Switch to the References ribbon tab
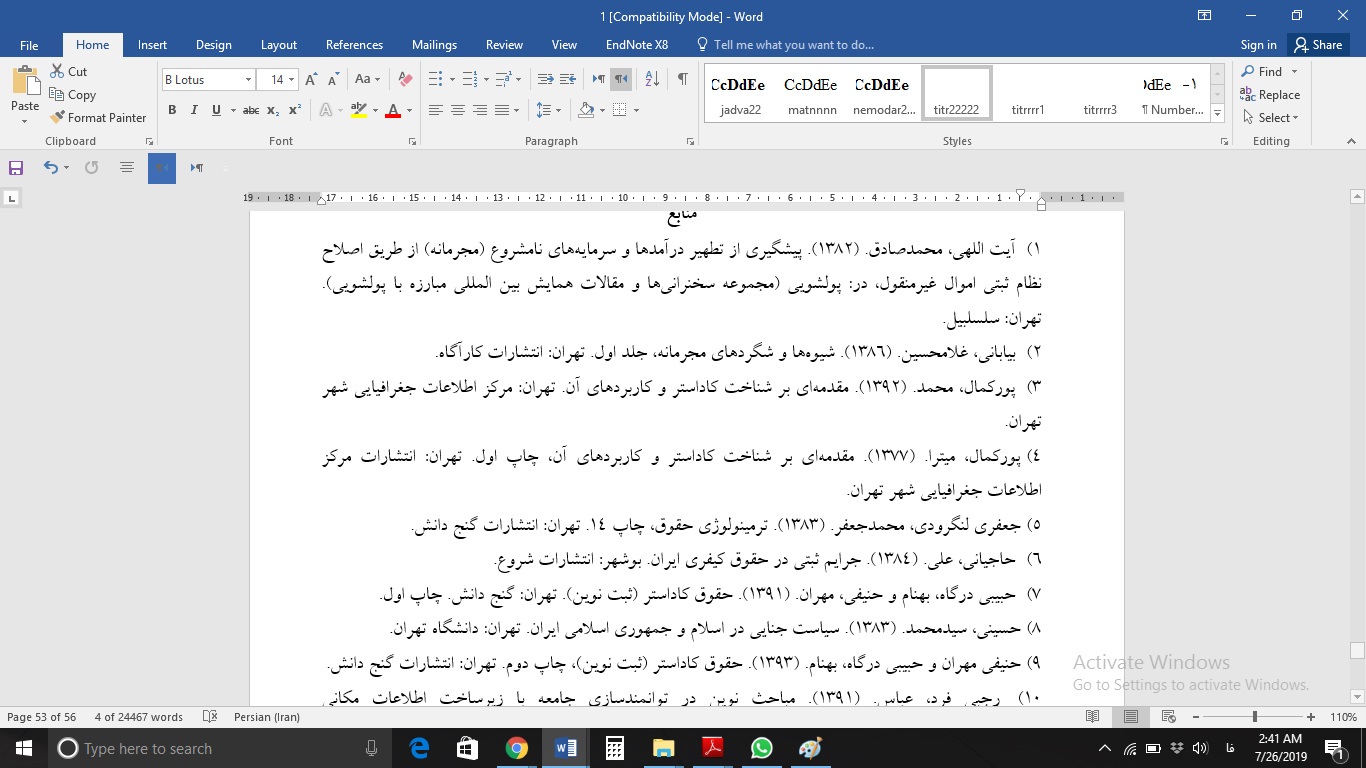Viewport: 1366px width, 768px height. click(x=354, y=45)
